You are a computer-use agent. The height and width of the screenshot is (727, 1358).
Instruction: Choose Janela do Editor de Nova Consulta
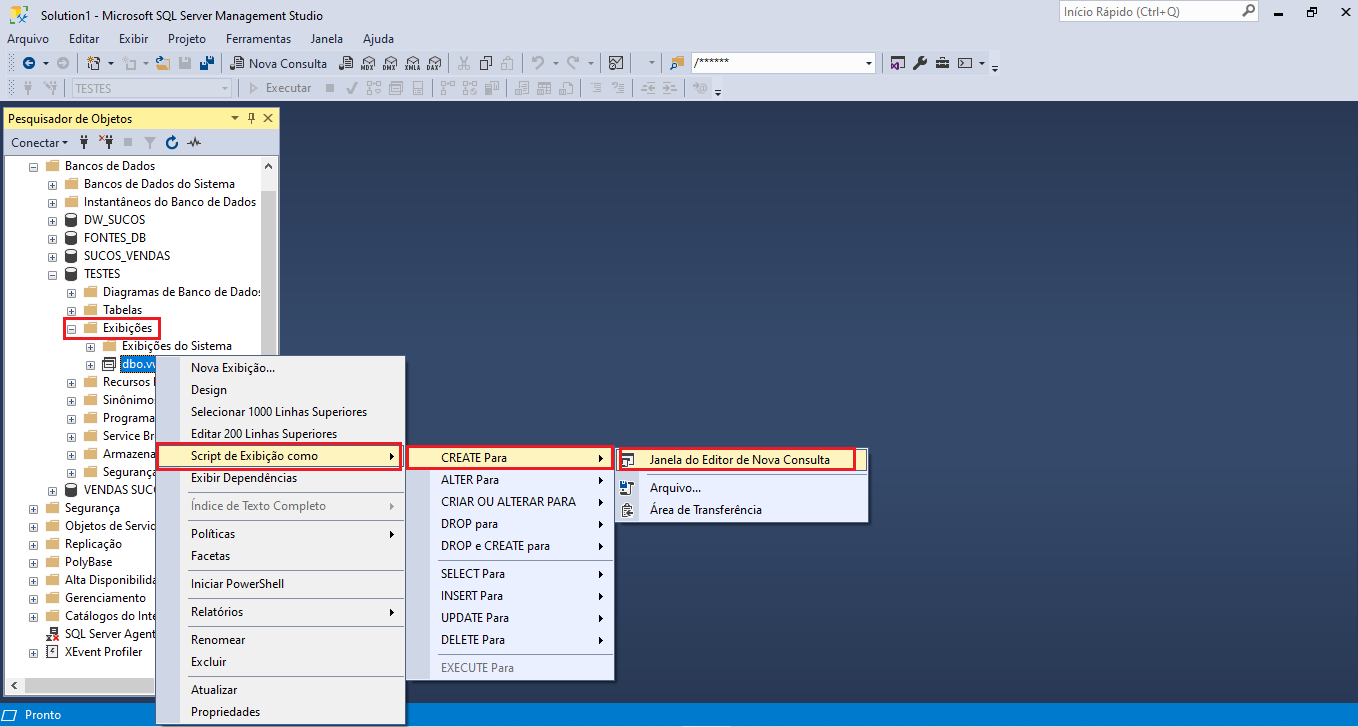click(x=740, y=460)
